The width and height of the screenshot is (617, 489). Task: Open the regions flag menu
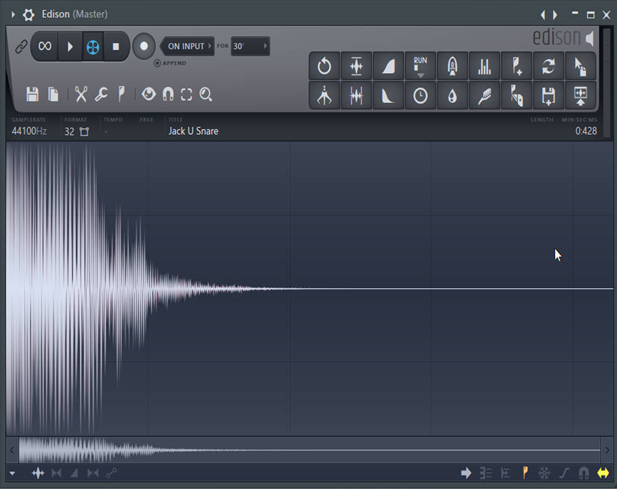pos(122,94)
